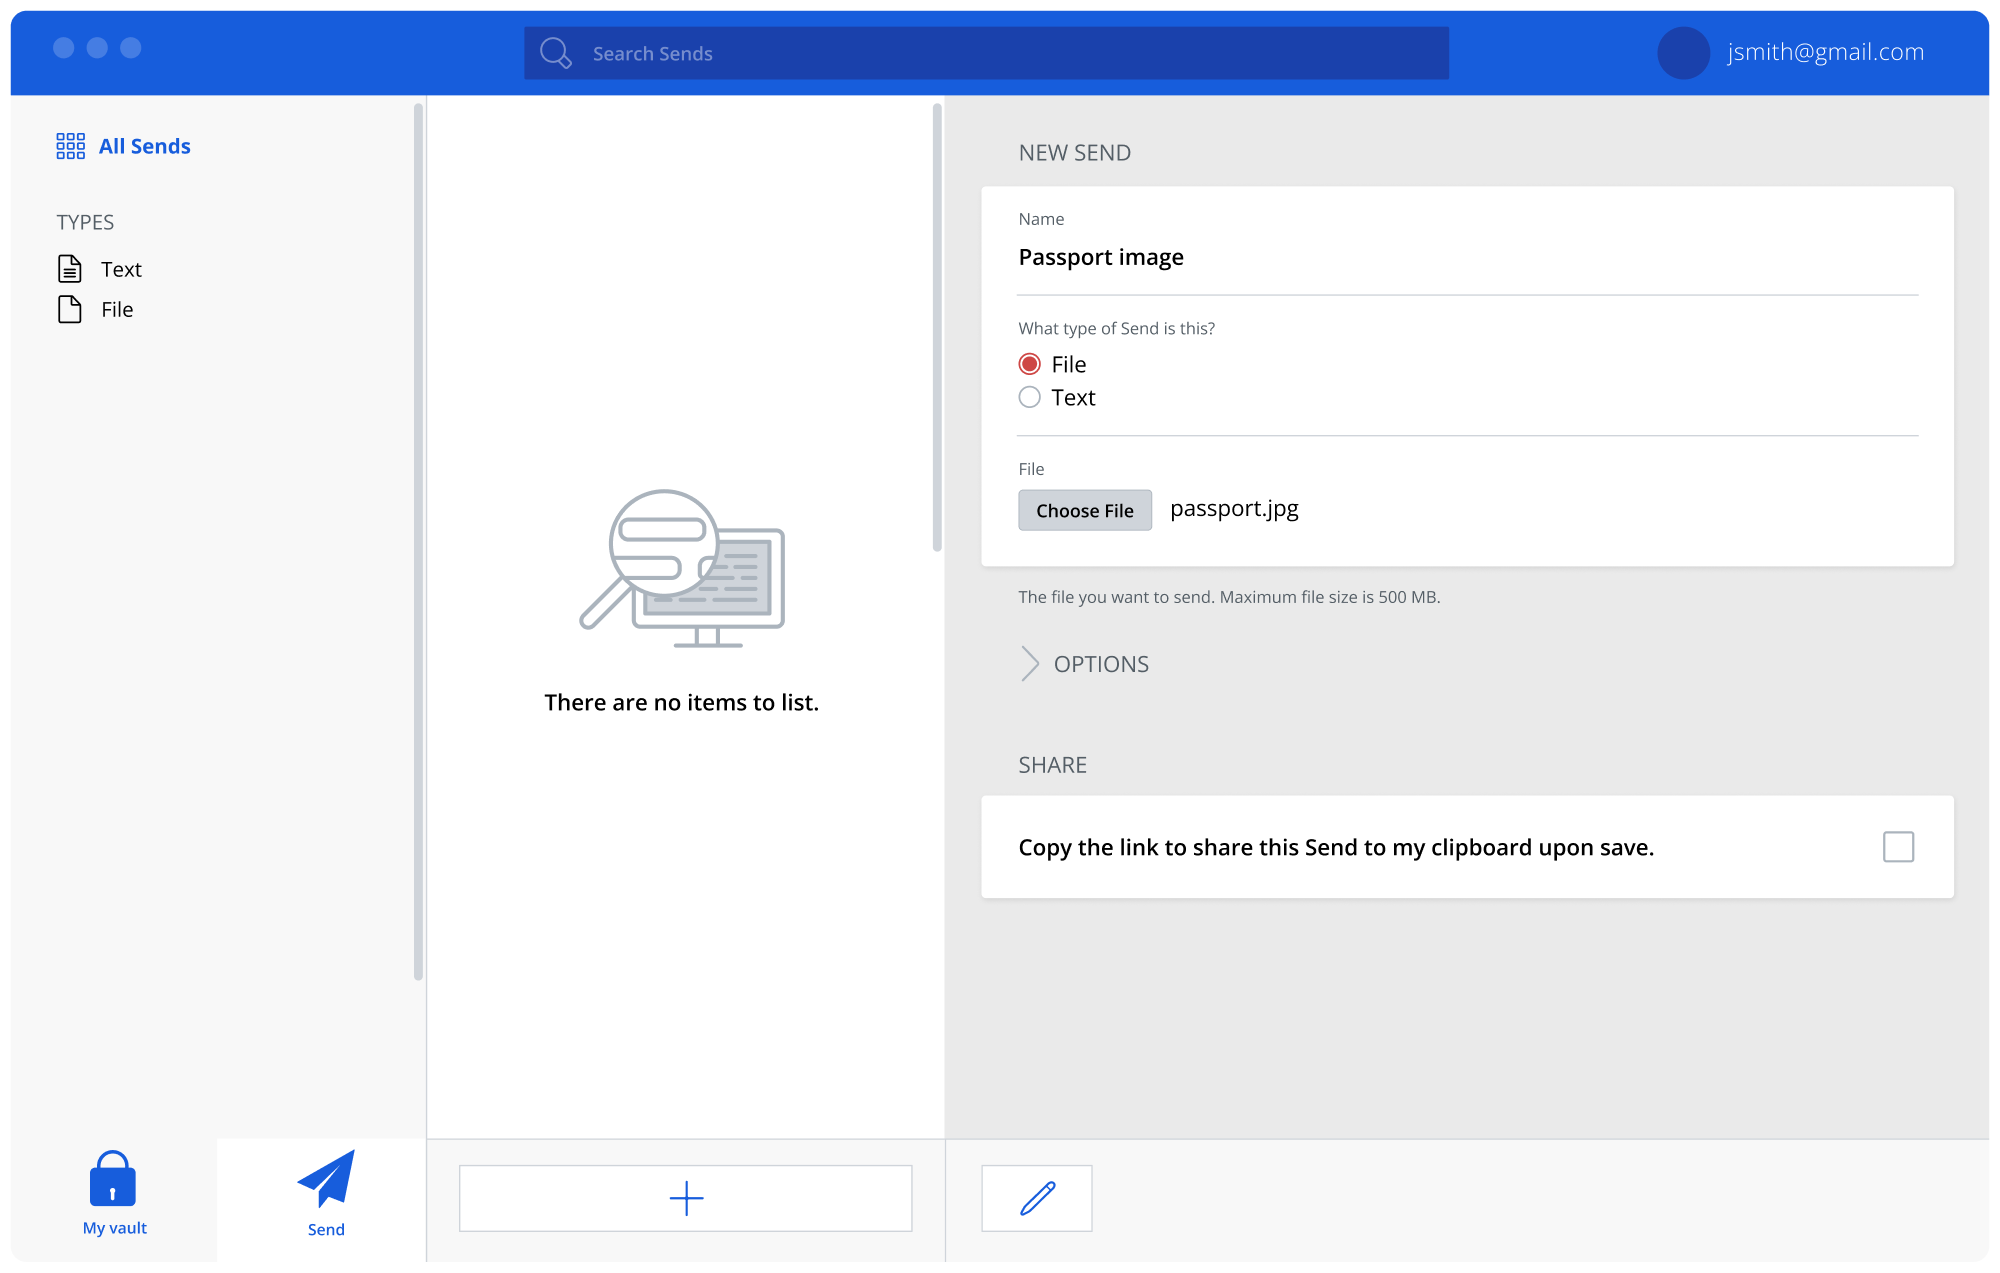The image size is (2000, 1273).
Task: Click the plus icon to add Send
Action: [x=686, y=1198]
